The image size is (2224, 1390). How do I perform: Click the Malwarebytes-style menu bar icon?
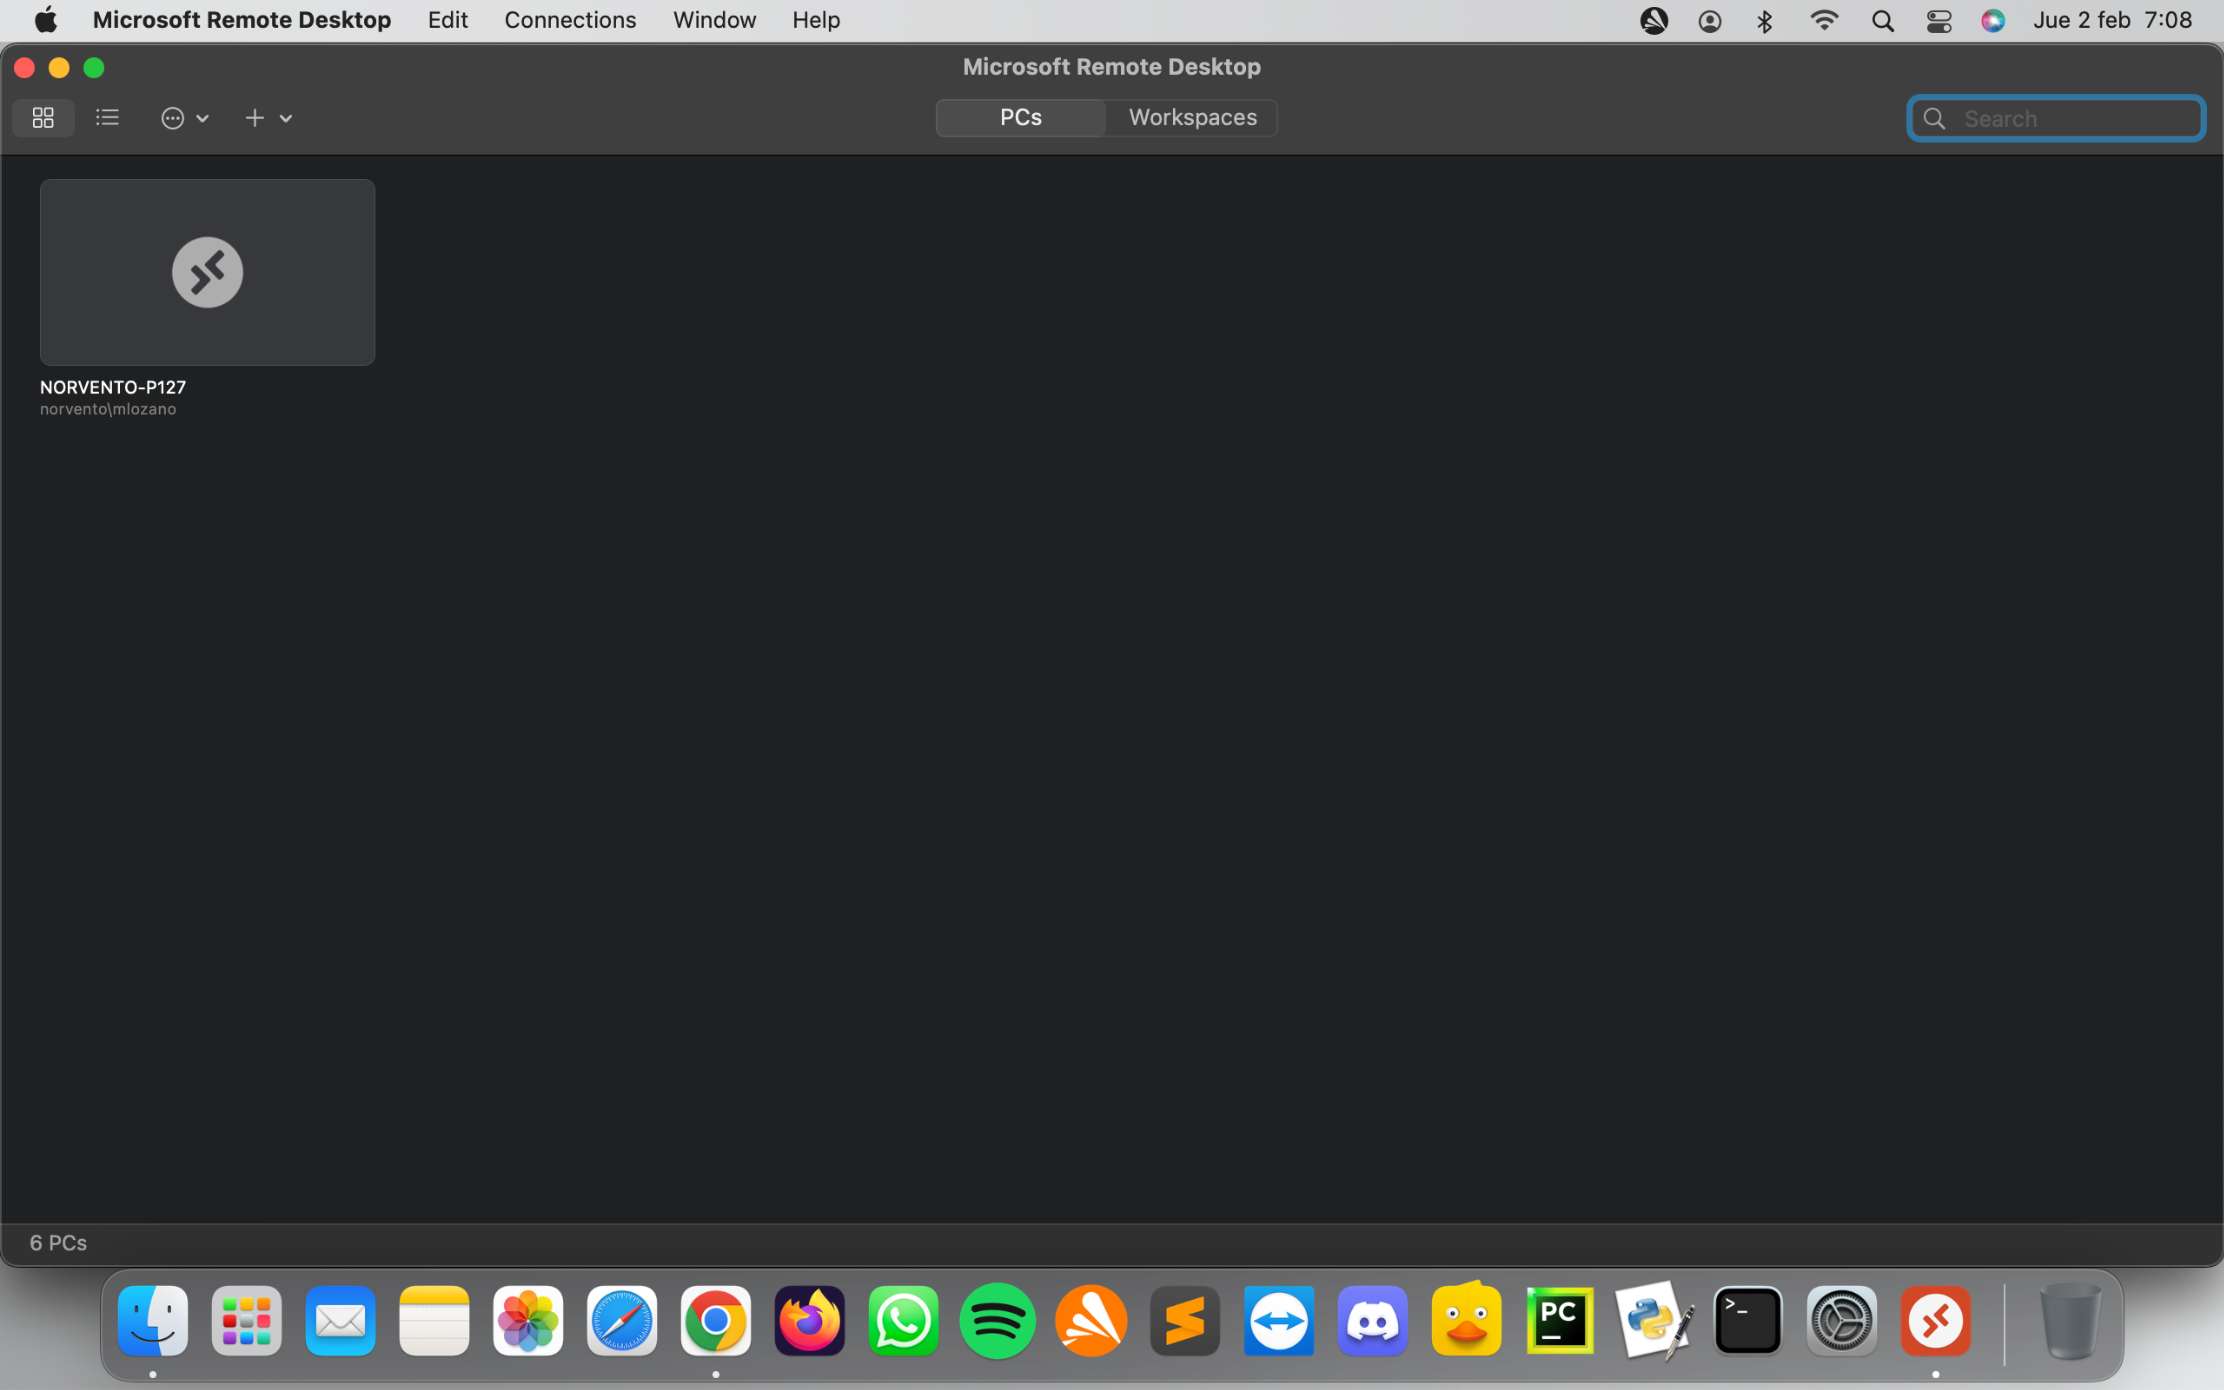click(x=1654, y=21)
